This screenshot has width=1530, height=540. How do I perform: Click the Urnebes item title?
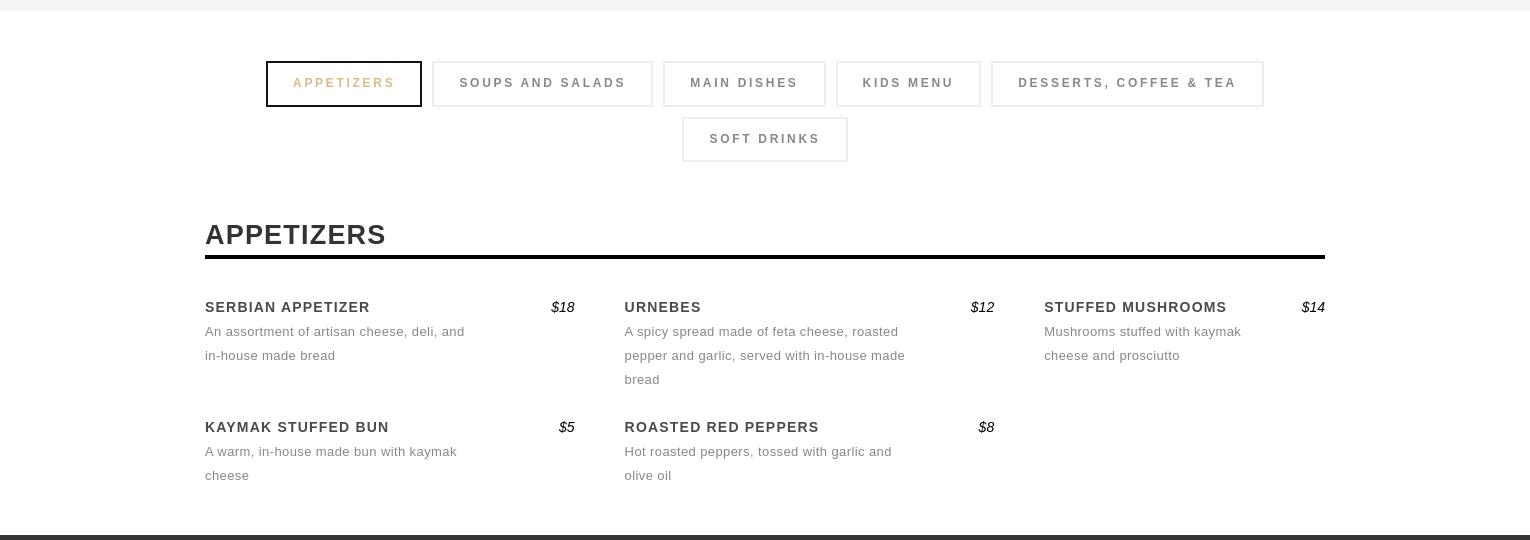coord(663,307)
